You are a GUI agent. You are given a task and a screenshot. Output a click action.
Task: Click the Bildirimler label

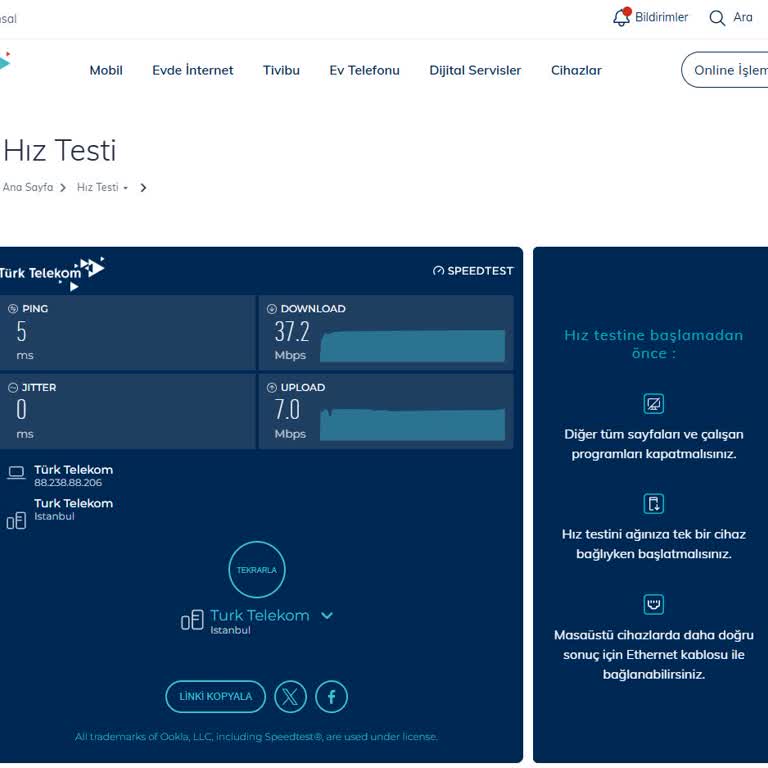(x=661, y=17)
